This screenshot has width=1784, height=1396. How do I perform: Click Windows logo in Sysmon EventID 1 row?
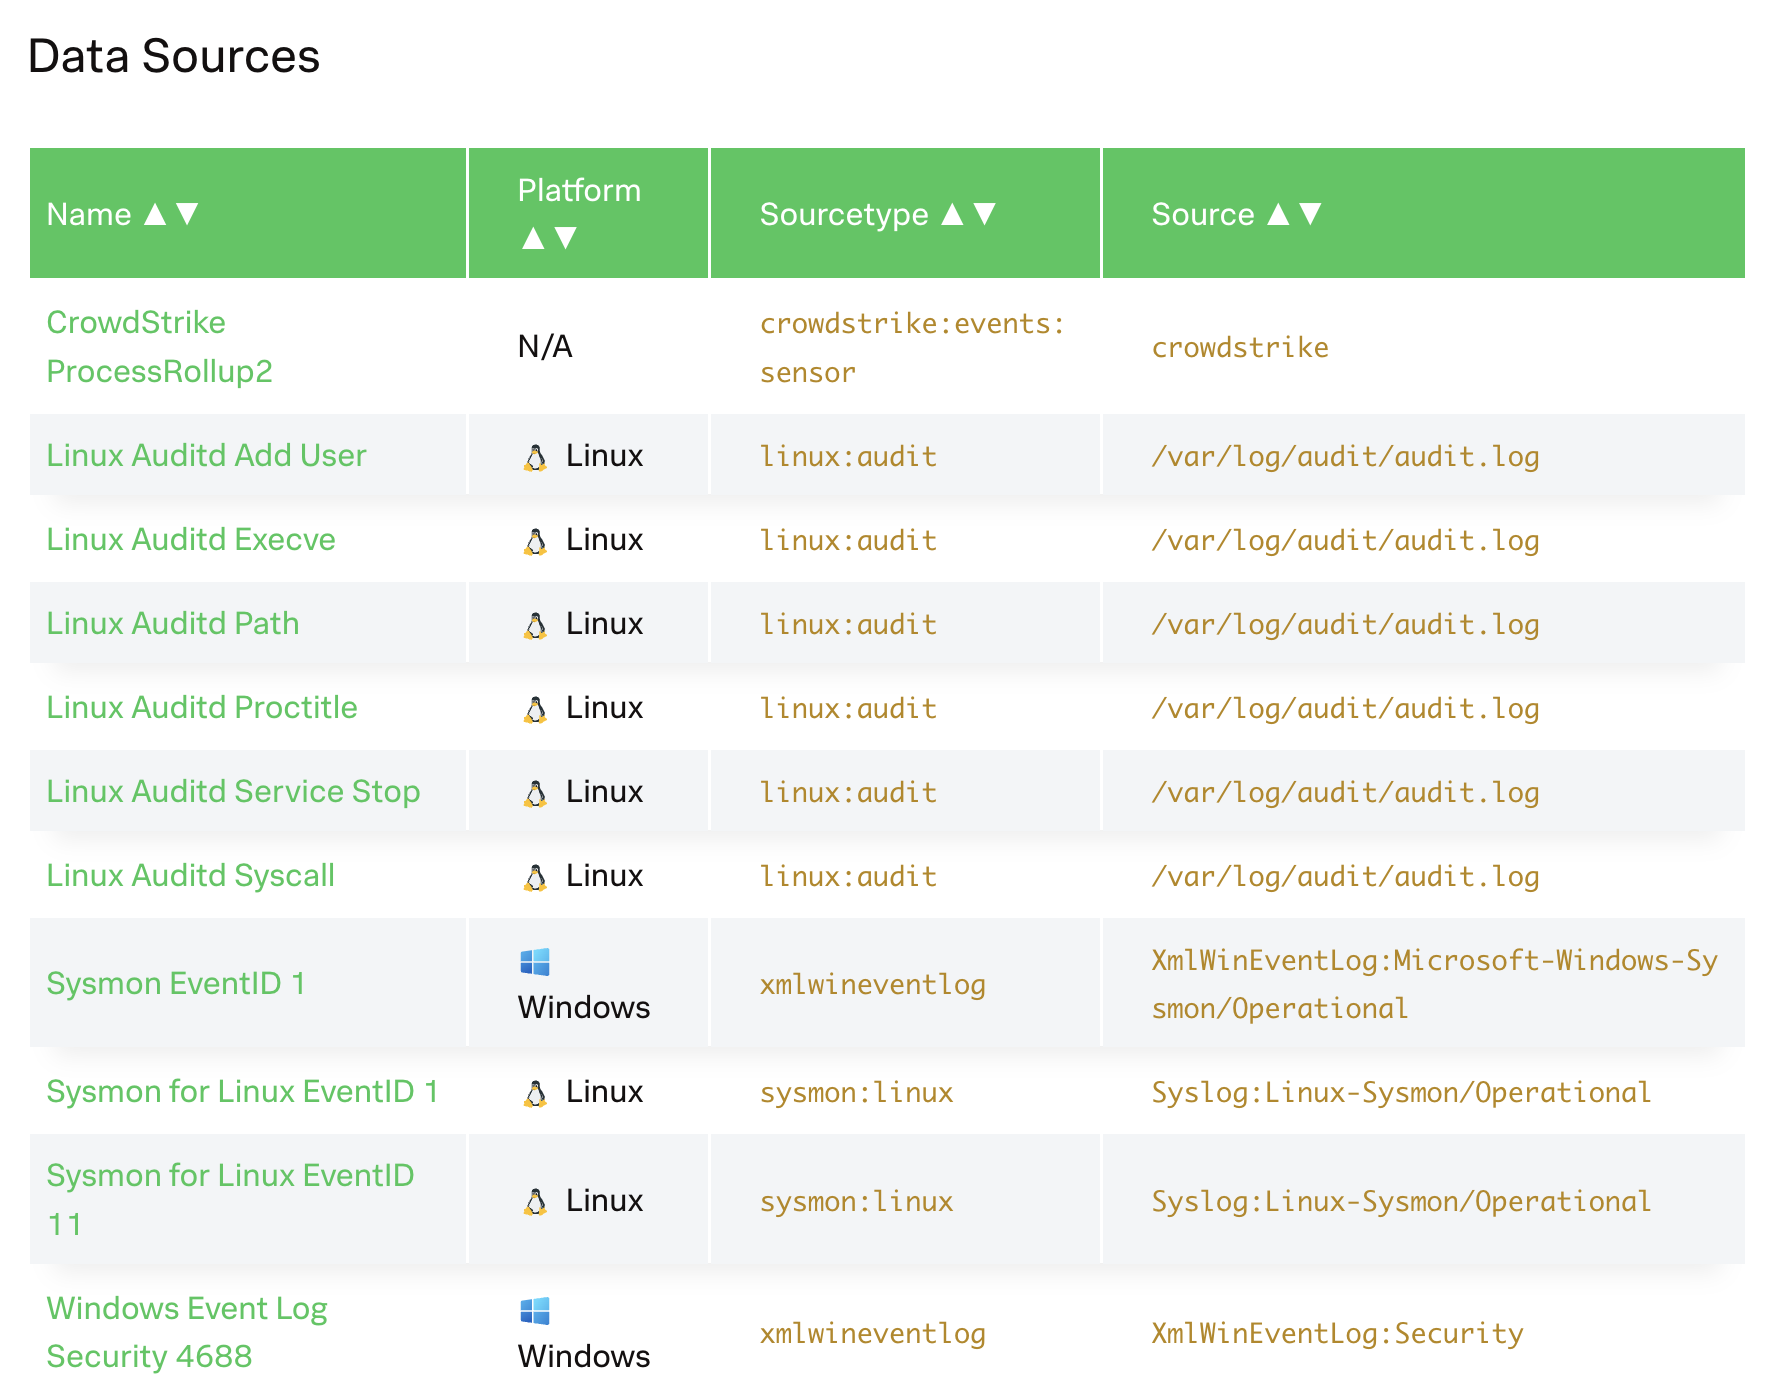click(x=535, y=962)
